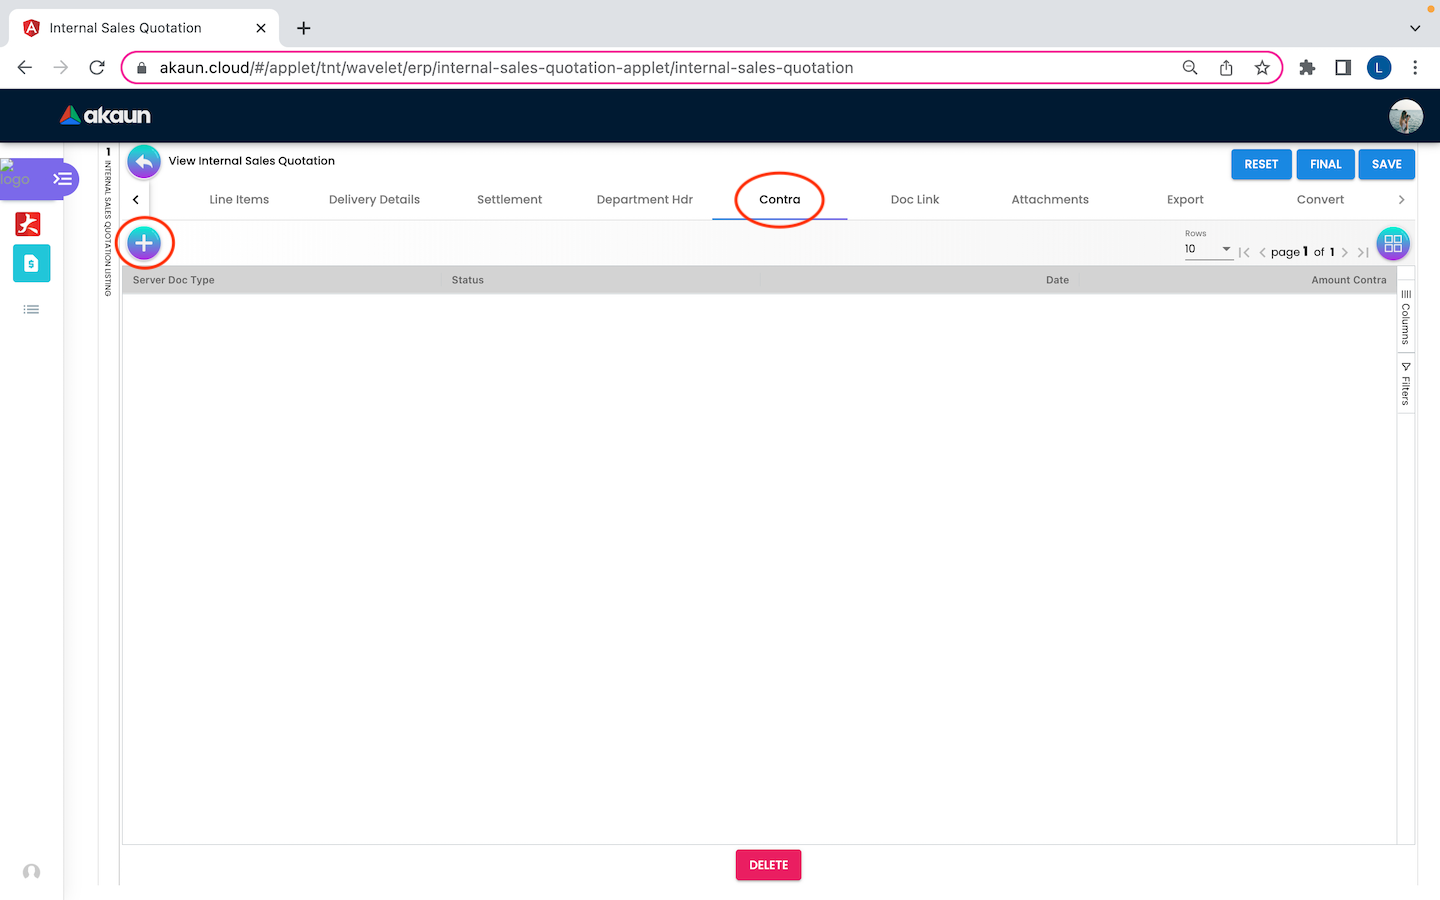This screenshot has height=900, width=1440.
Task: Click the red DELETE button
Action: click(769, 865)
